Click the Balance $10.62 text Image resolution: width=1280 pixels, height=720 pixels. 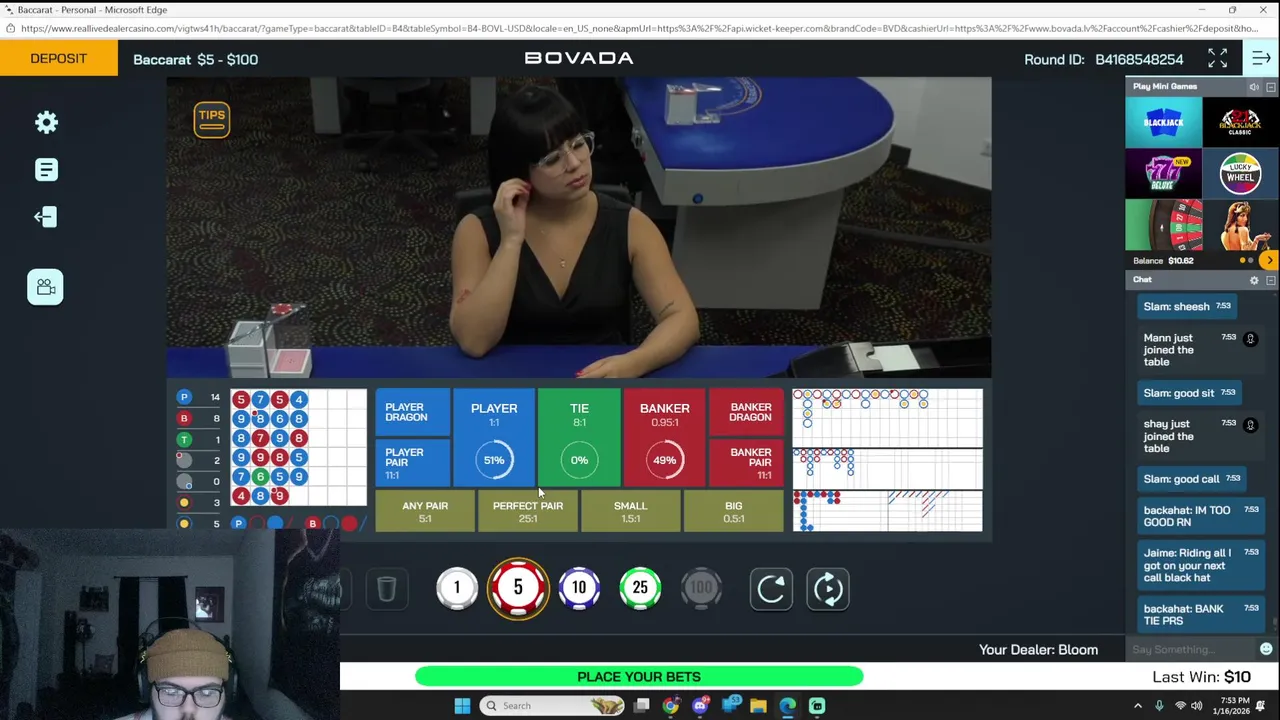1163,261
